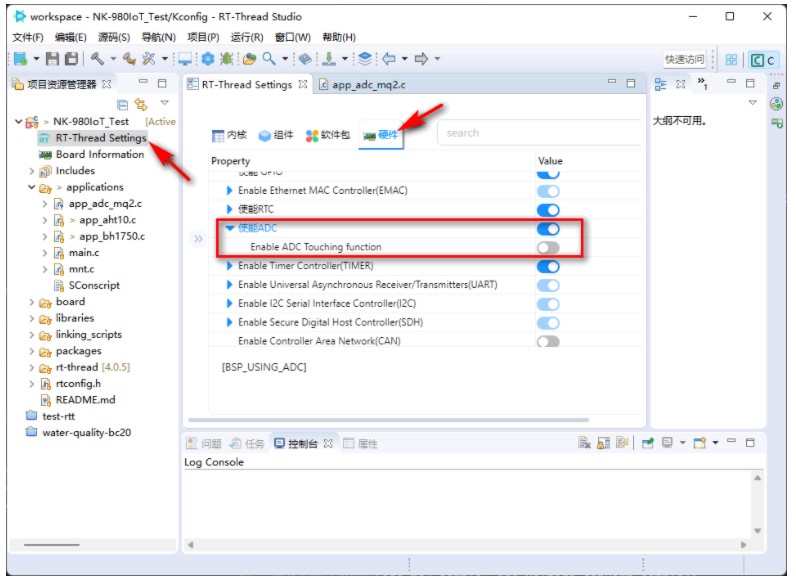Image resolution: width=796 pixels, height=579 pixels.
Task: Click the blue gear settings icon
Action: pyautogui.click(x=208, y=59)
